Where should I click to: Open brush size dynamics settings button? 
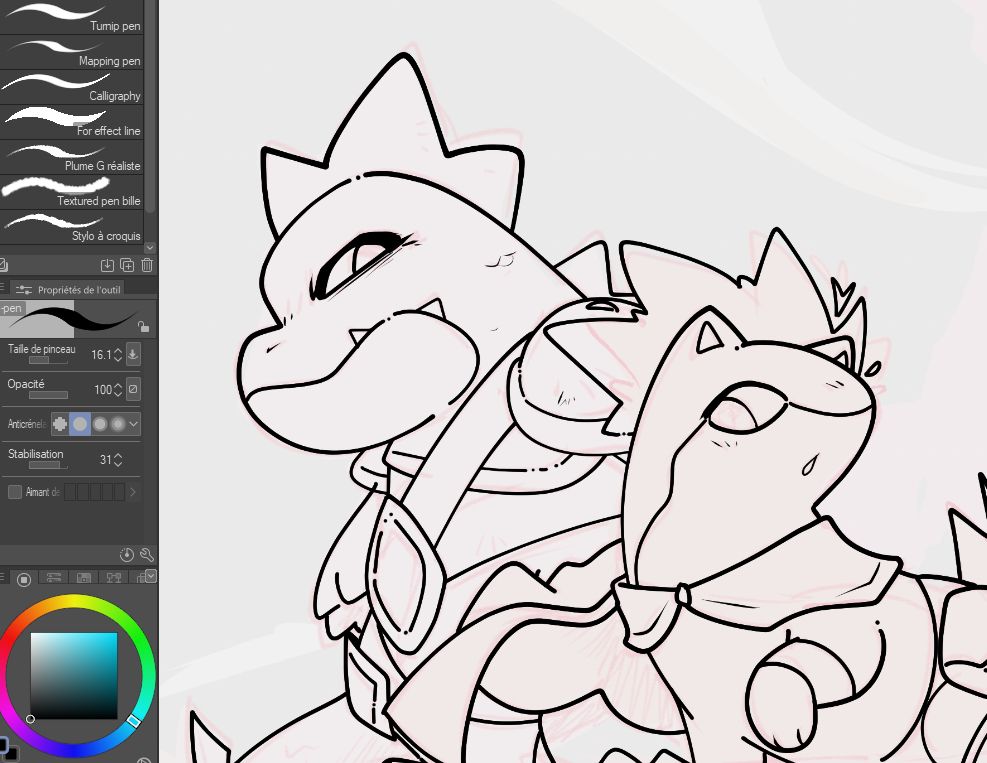click(x=133, y=354)
